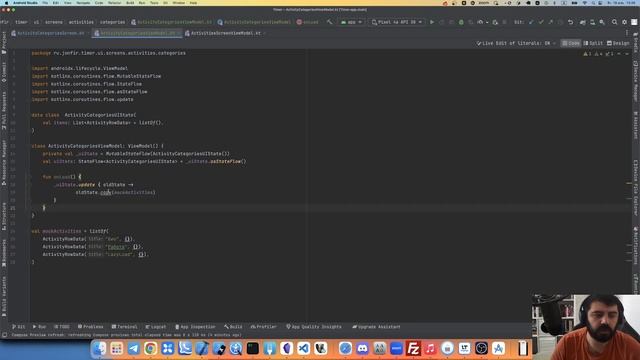The image size is (640, 360).
Task: Open the Profiler tool window
Action: [264, 327]
